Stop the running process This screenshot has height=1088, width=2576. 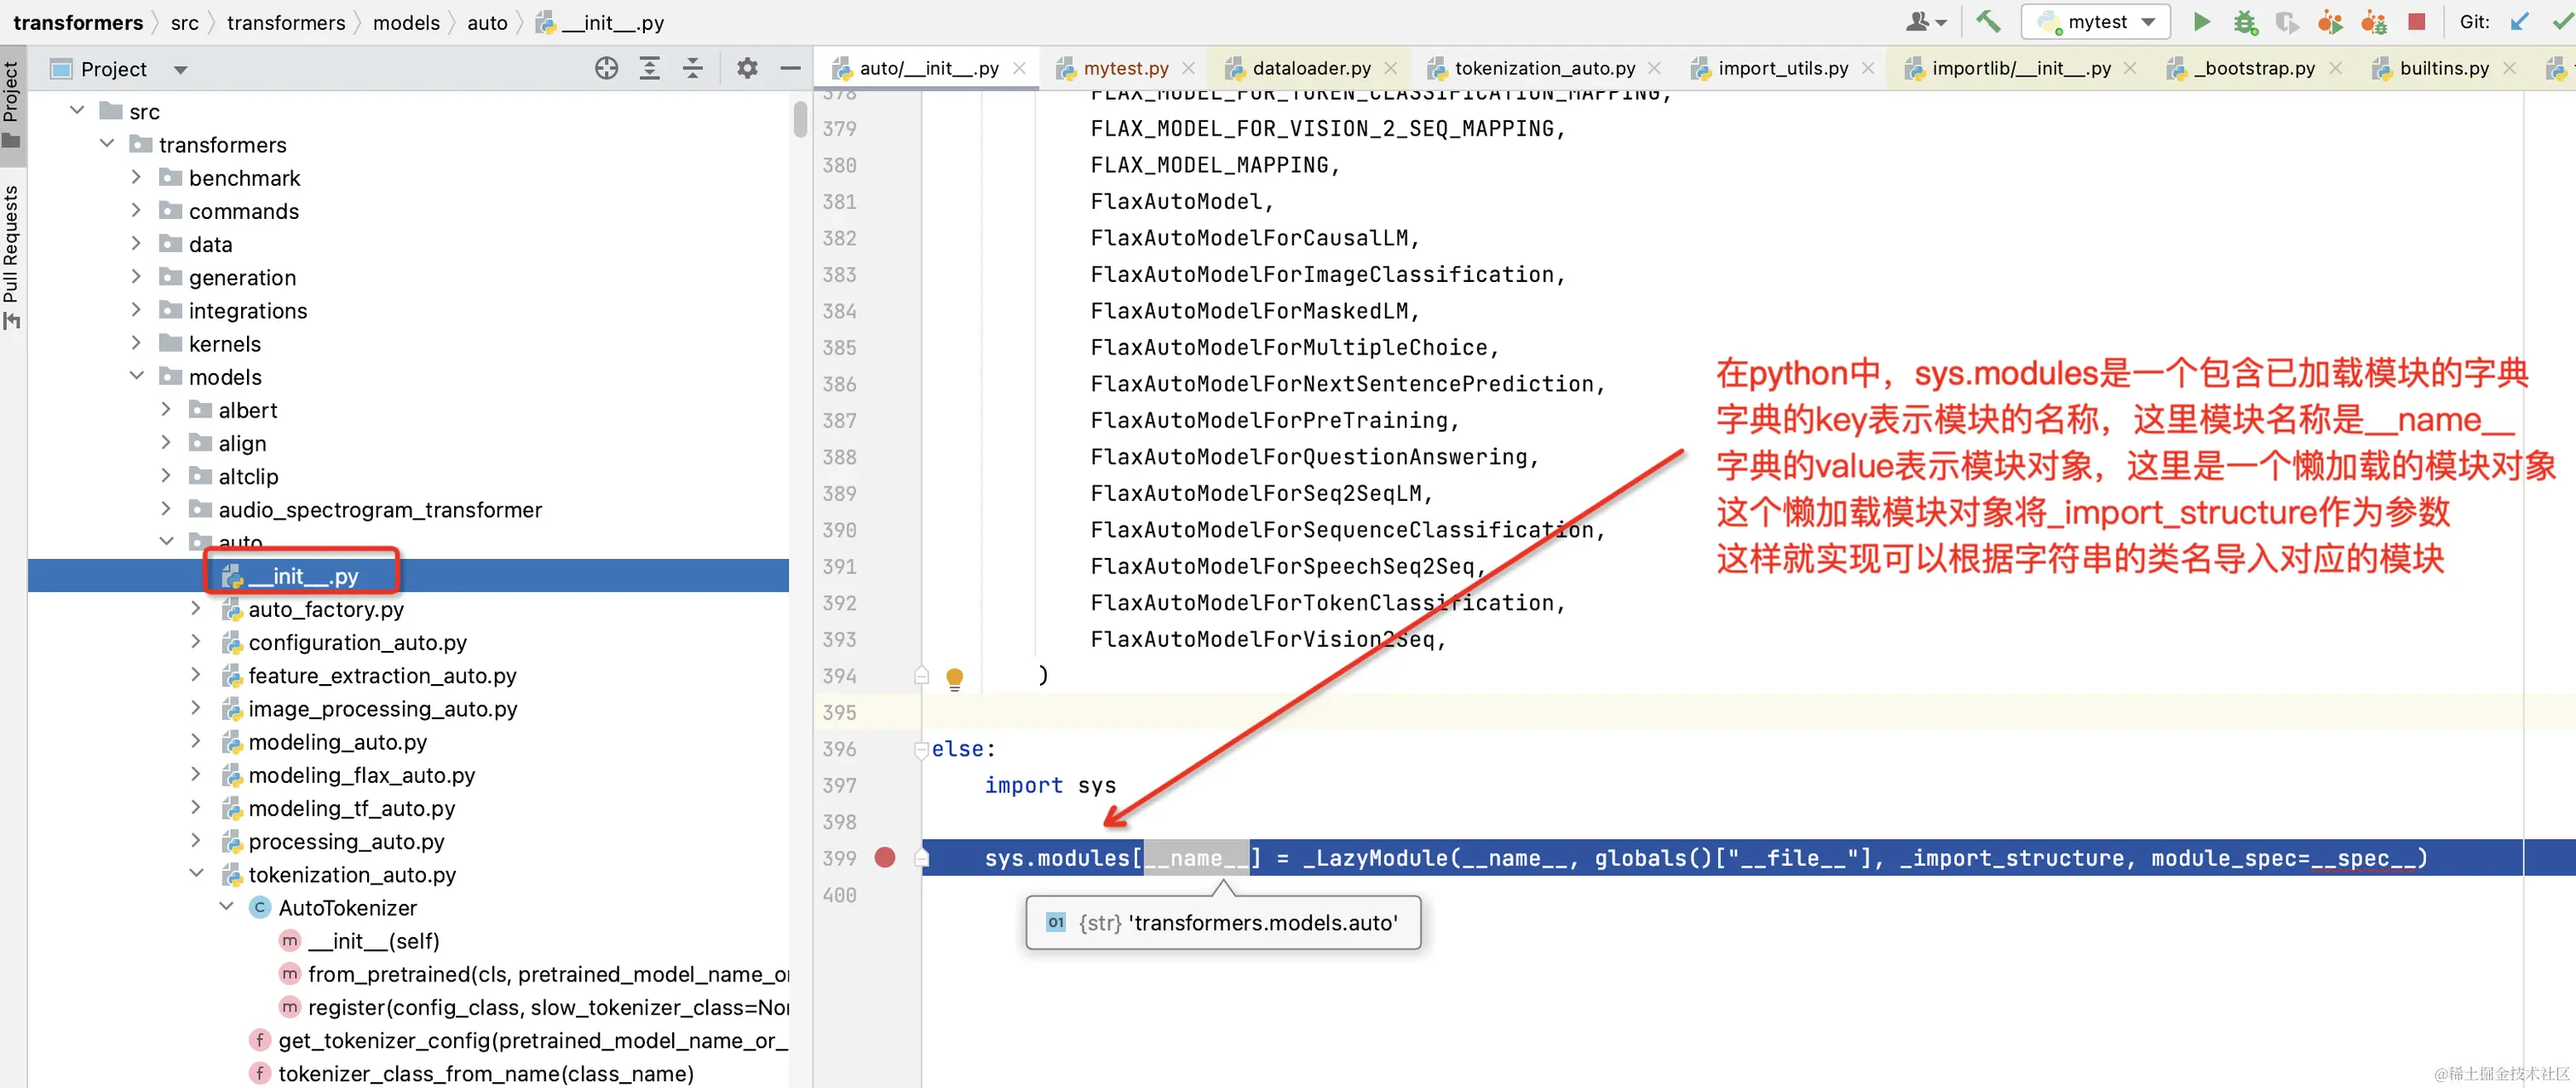point(2418,21)
